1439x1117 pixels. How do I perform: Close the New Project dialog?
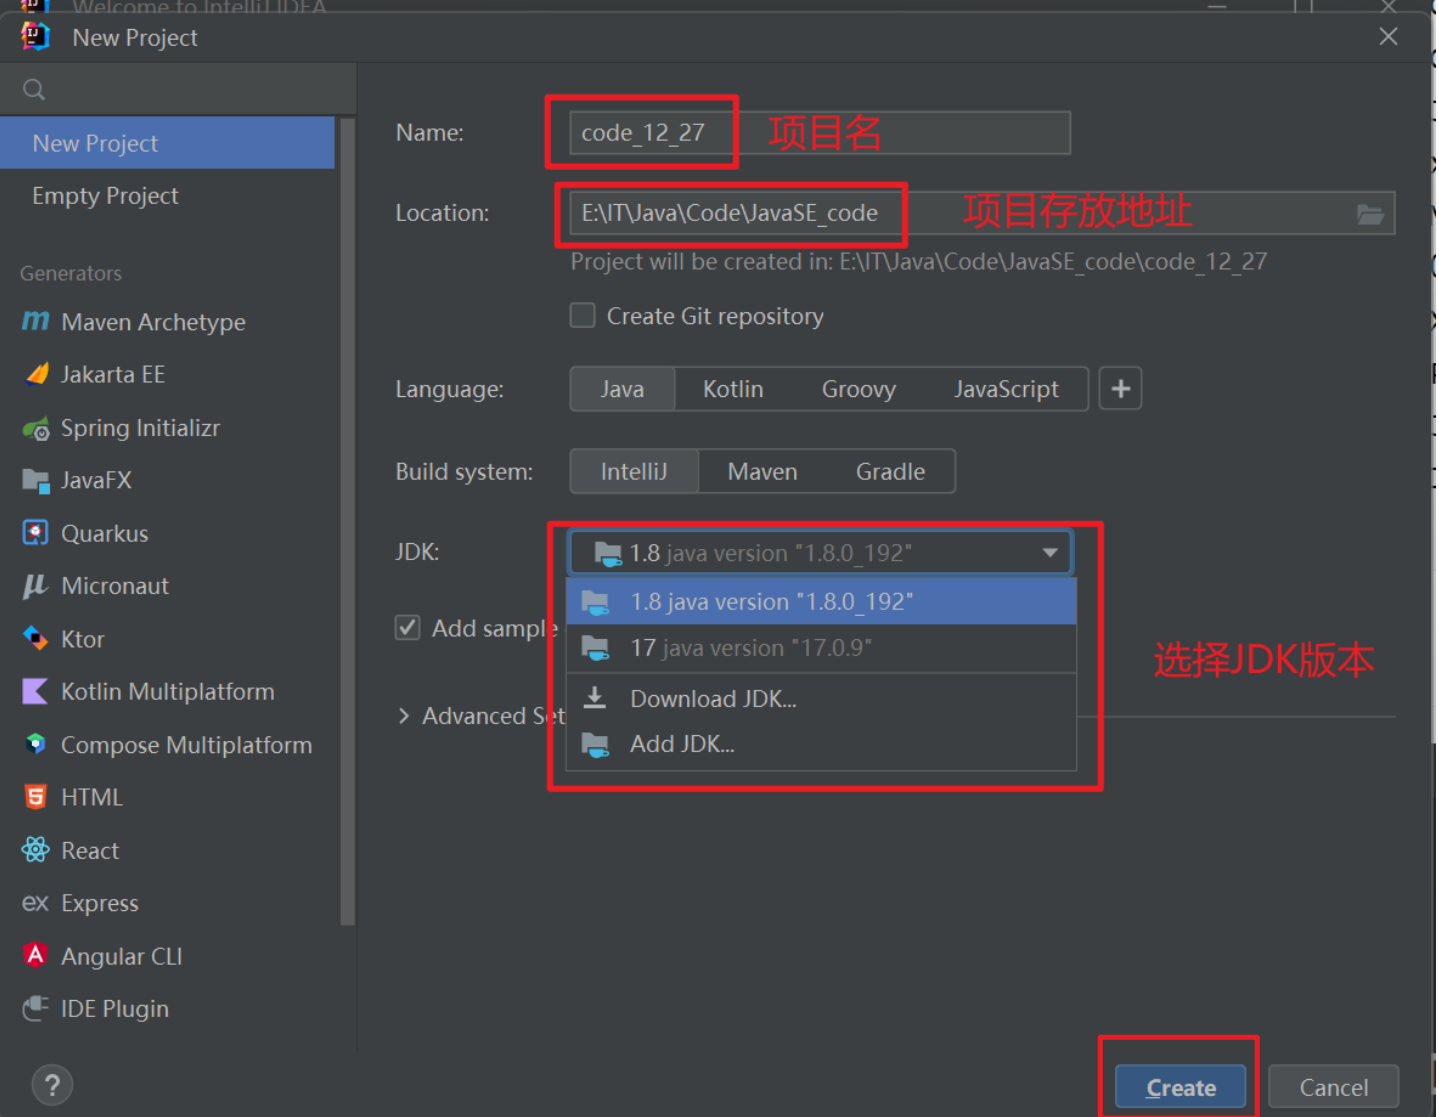1388,37
